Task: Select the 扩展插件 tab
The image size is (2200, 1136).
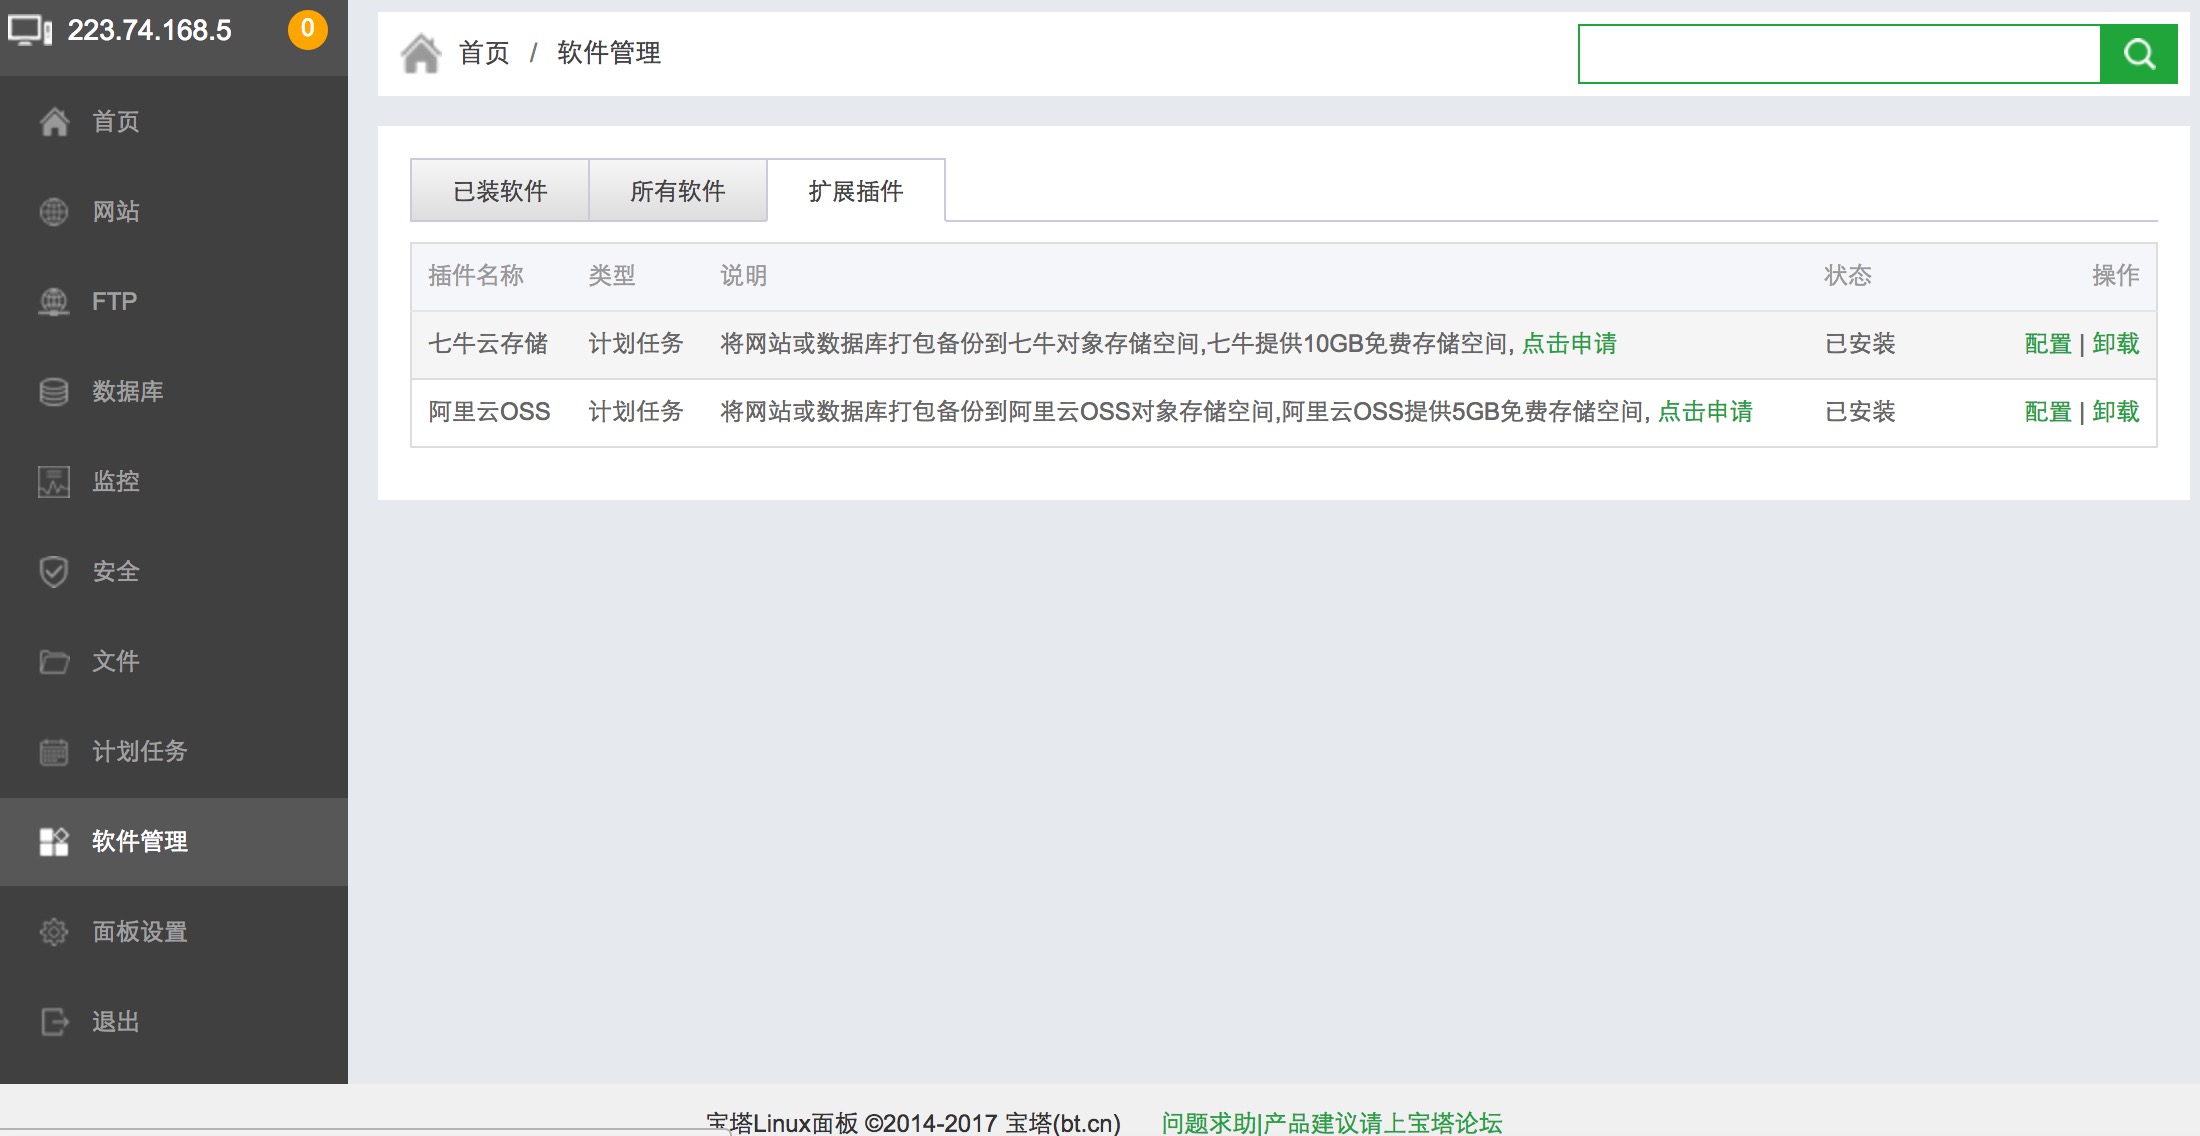Action: 856,190
